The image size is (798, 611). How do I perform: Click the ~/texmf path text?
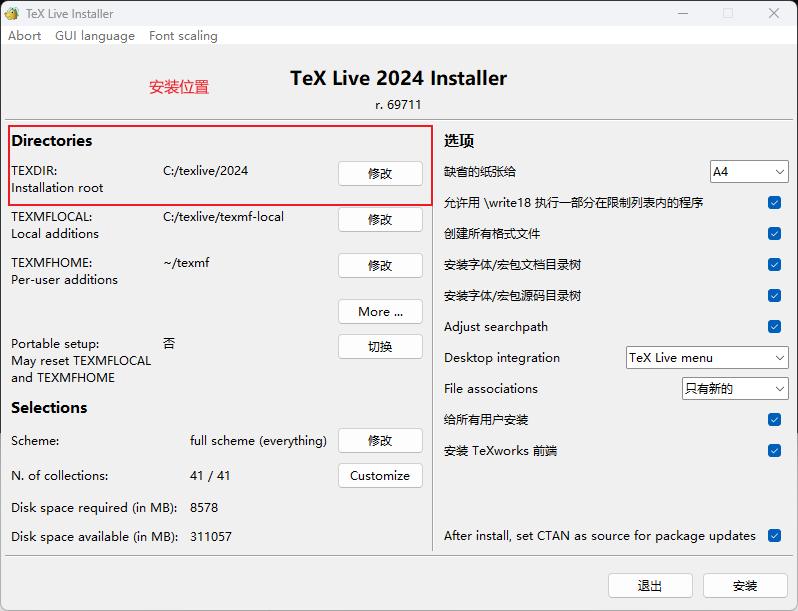(186, 263)
